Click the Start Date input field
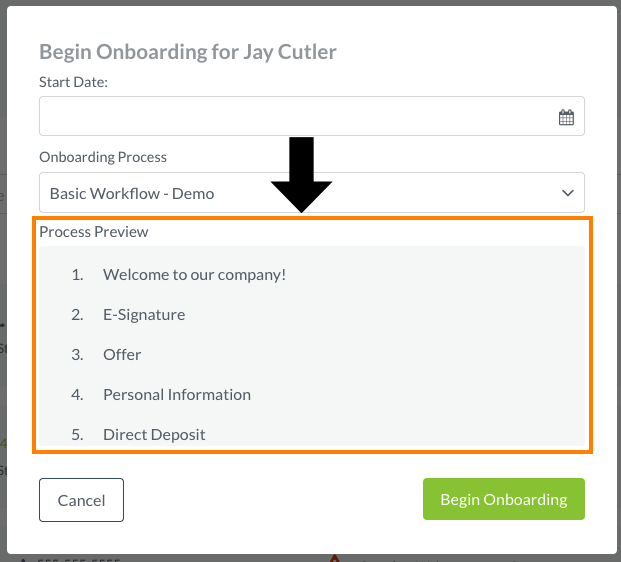621x562 pixels. pos(312,116)
